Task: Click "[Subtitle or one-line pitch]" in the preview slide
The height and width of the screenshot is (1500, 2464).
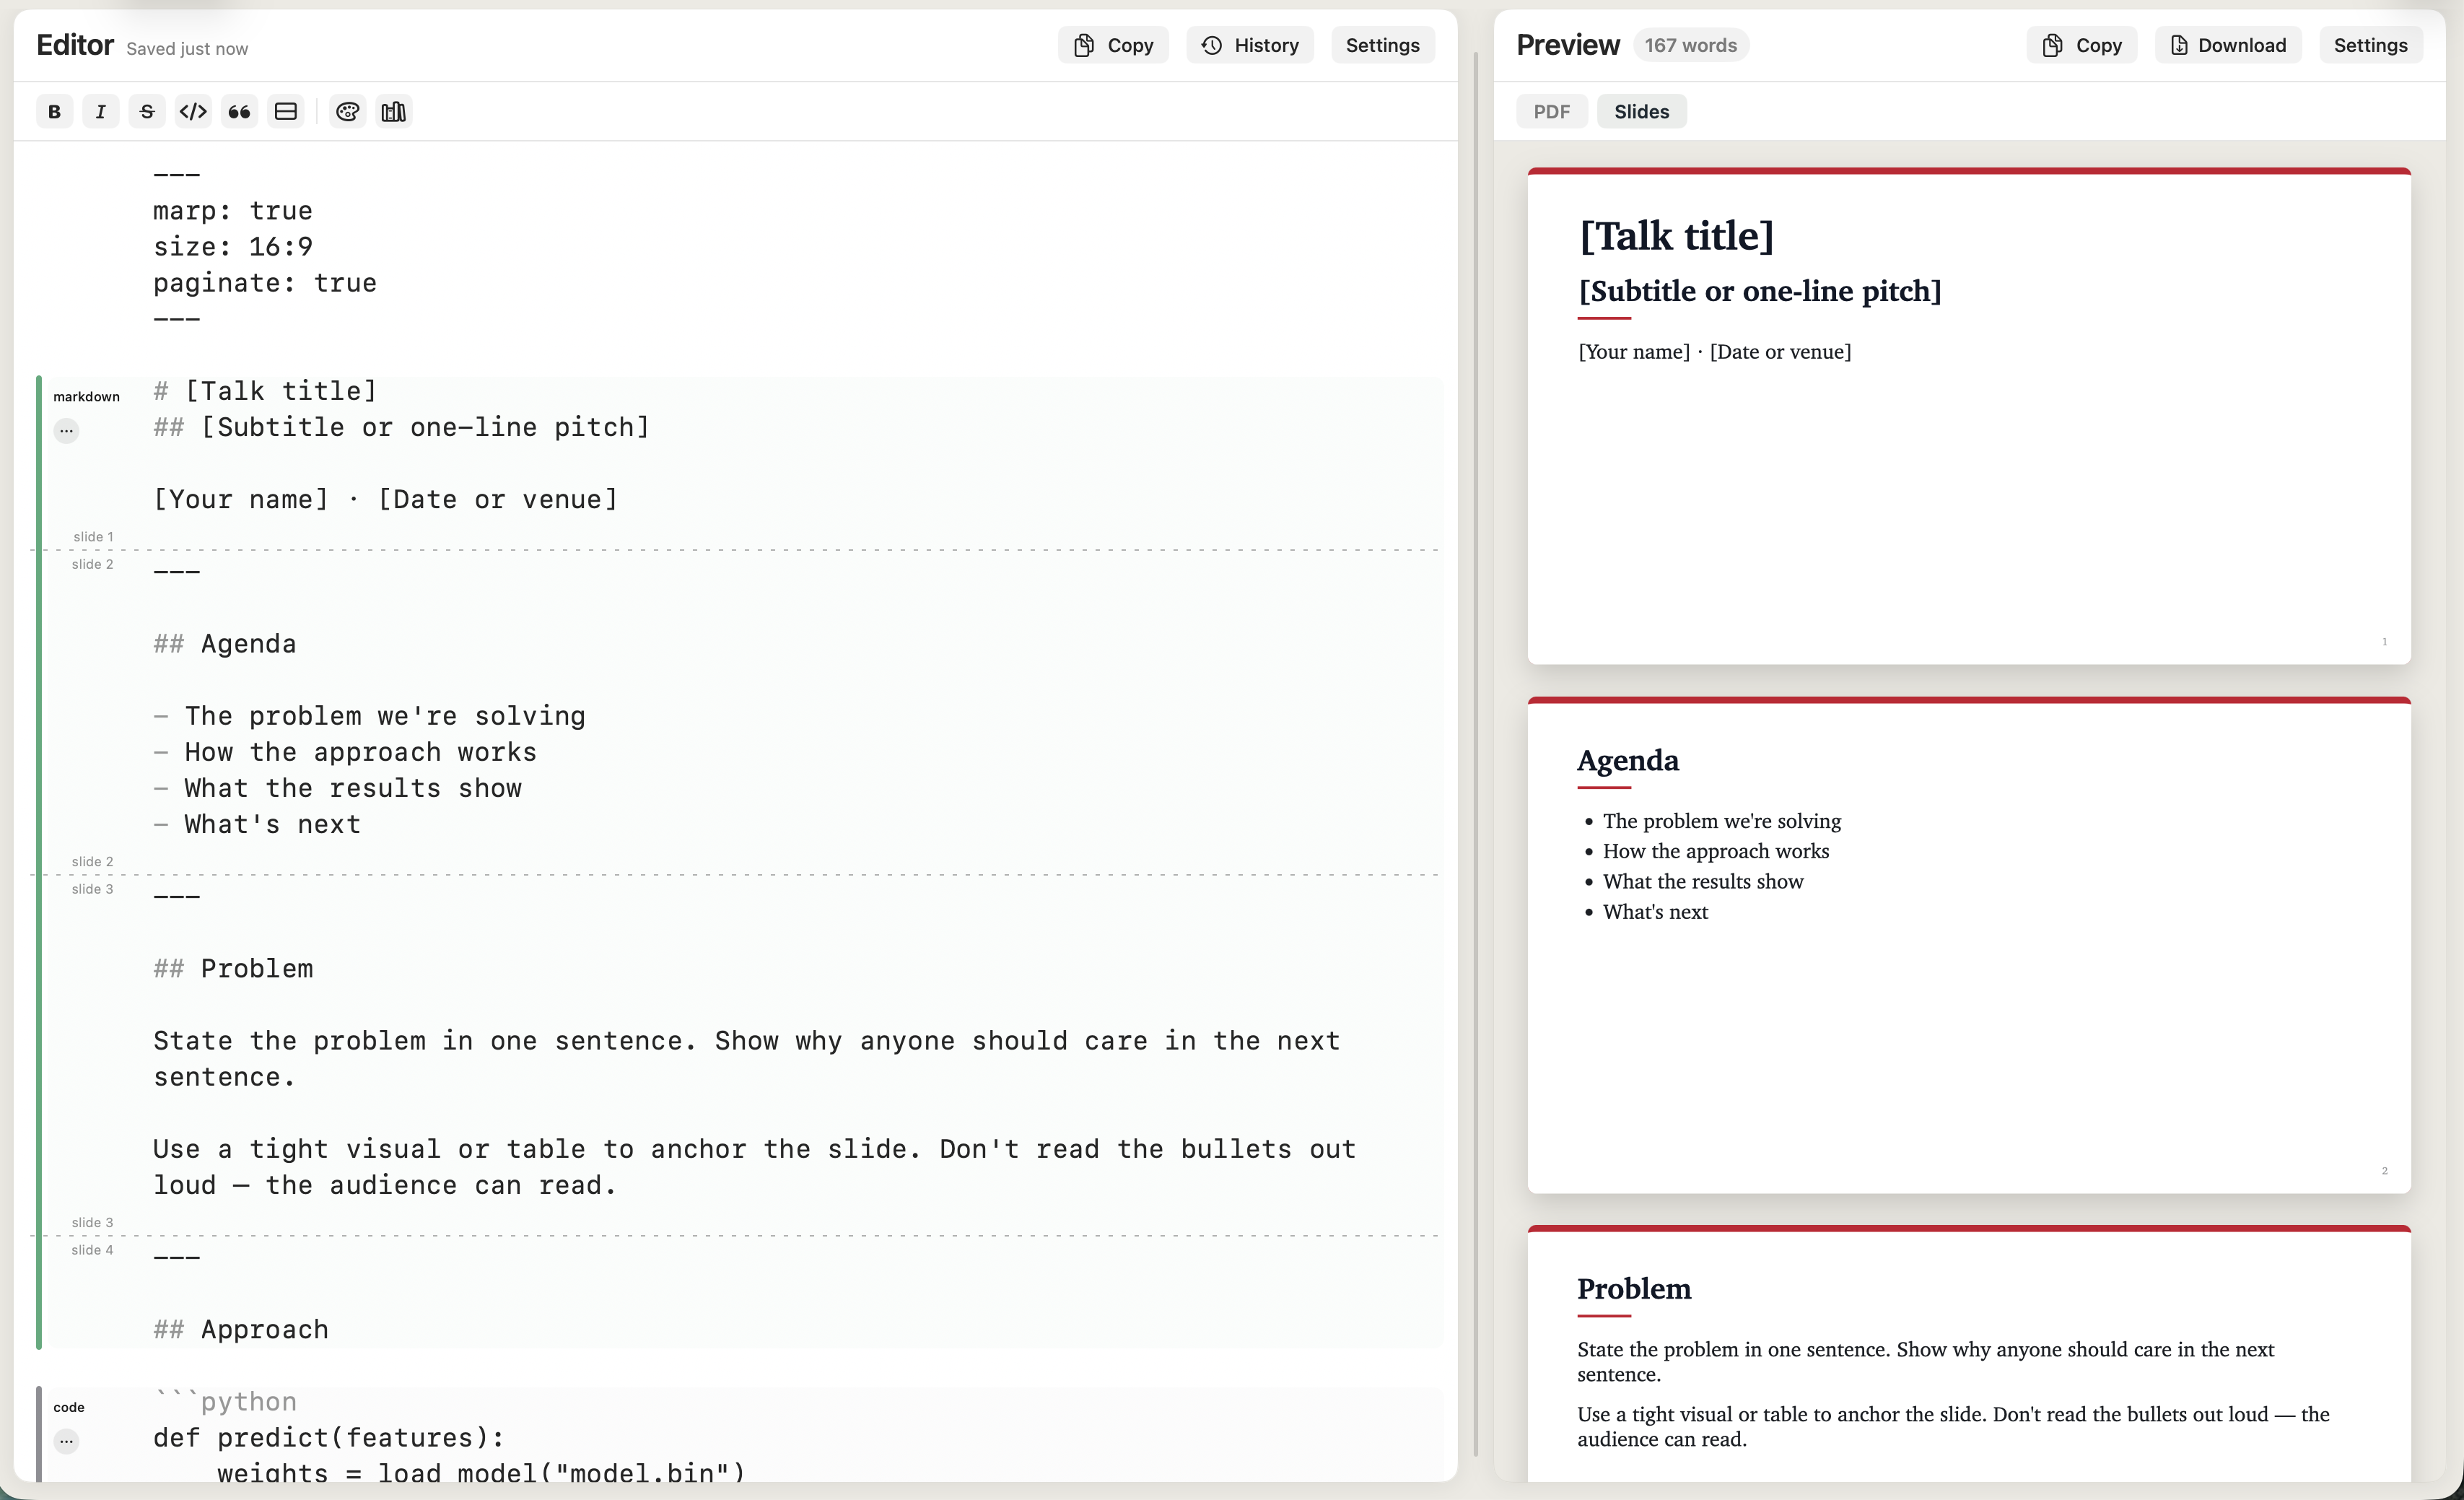Action: pyautogui.click(x=1760, y=291)
